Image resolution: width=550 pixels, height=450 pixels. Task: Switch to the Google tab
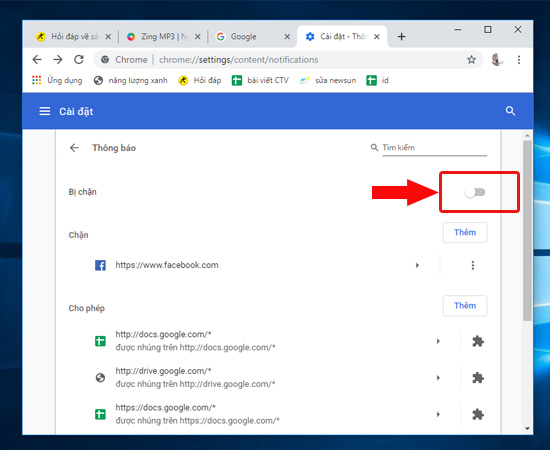tap(252, 36)
